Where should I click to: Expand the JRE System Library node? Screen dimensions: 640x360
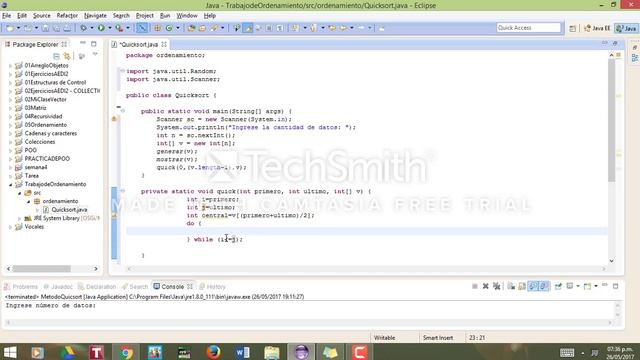[x=19, y=218]
